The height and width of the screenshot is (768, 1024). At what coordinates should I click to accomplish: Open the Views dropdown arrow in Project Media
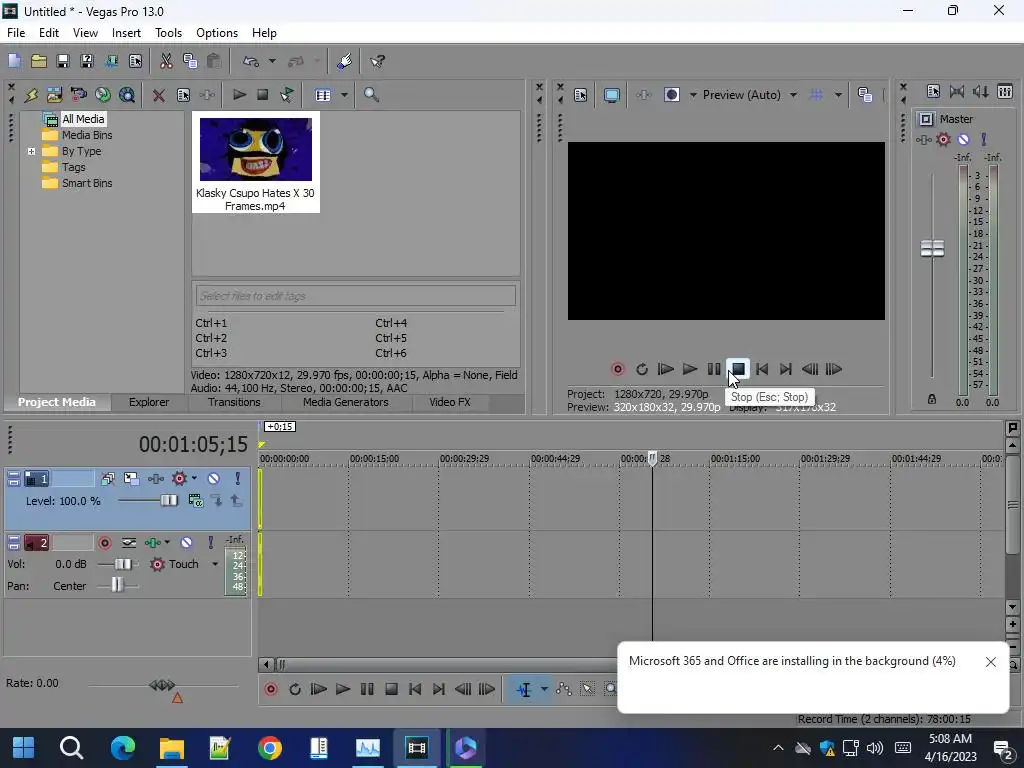coord(344,95)
